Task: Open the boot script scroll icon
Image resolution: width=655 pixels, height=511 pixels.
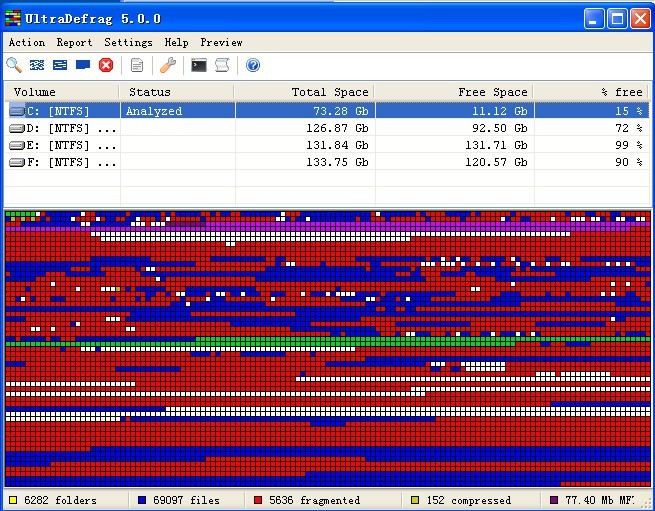Action: click(x=222, y=65)
